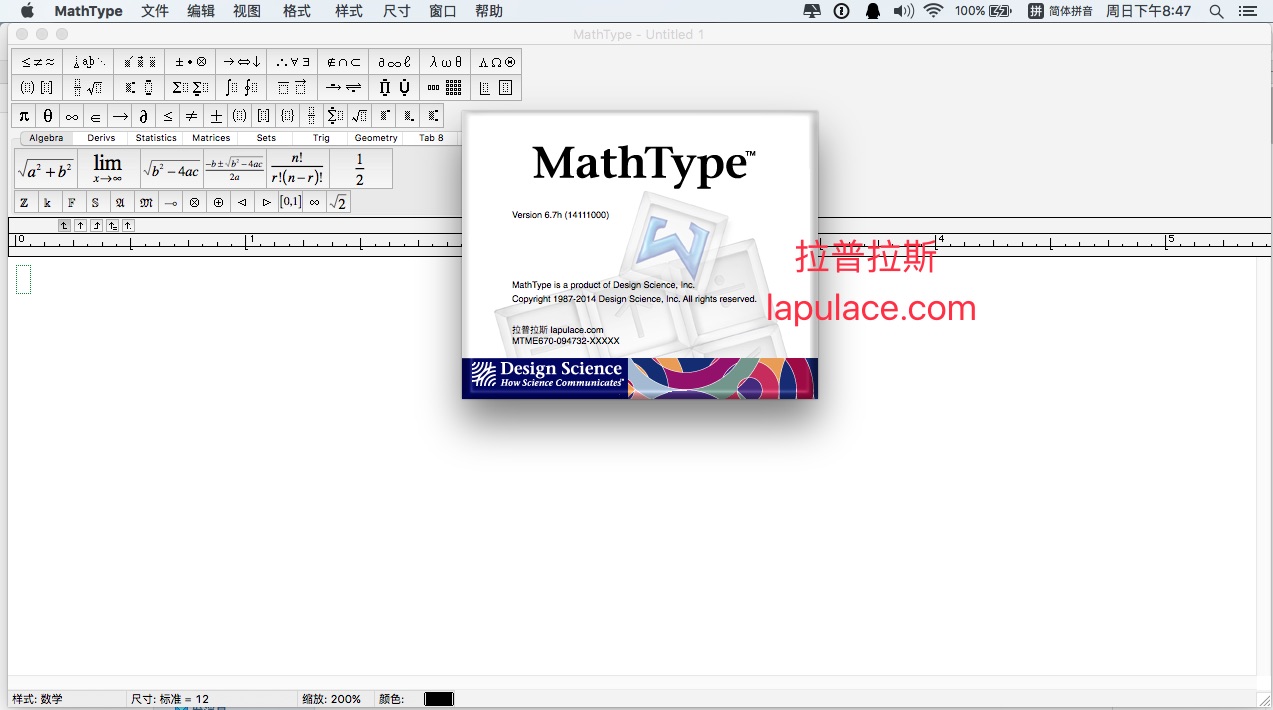Click the plus-minus symbol button
1273x710 pixels.
click(x=216, y=116)
